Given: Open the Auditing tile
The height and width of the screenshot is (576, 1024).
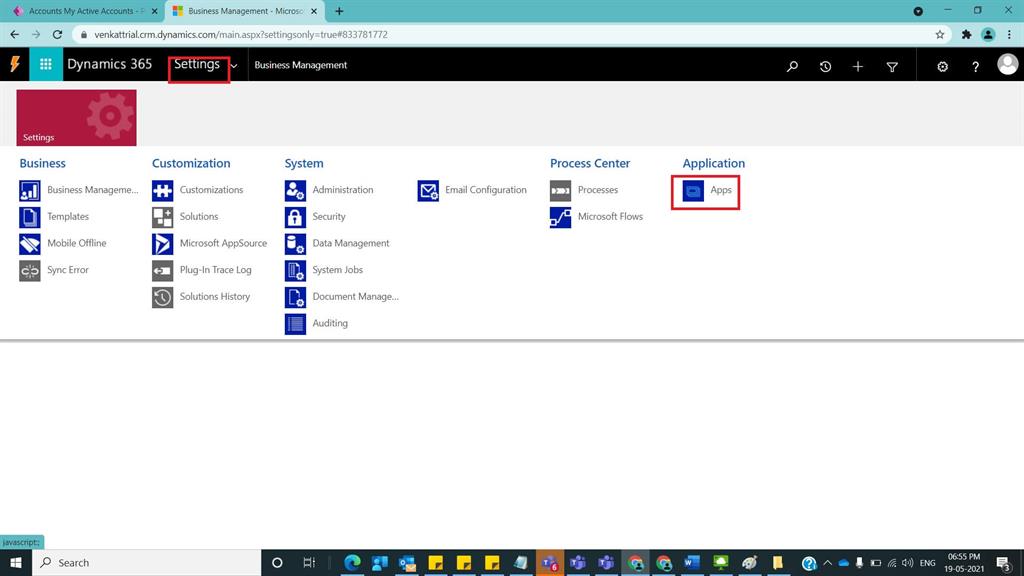Looking at the screenshot, I should pyautogui.click(x=329, y=323).
